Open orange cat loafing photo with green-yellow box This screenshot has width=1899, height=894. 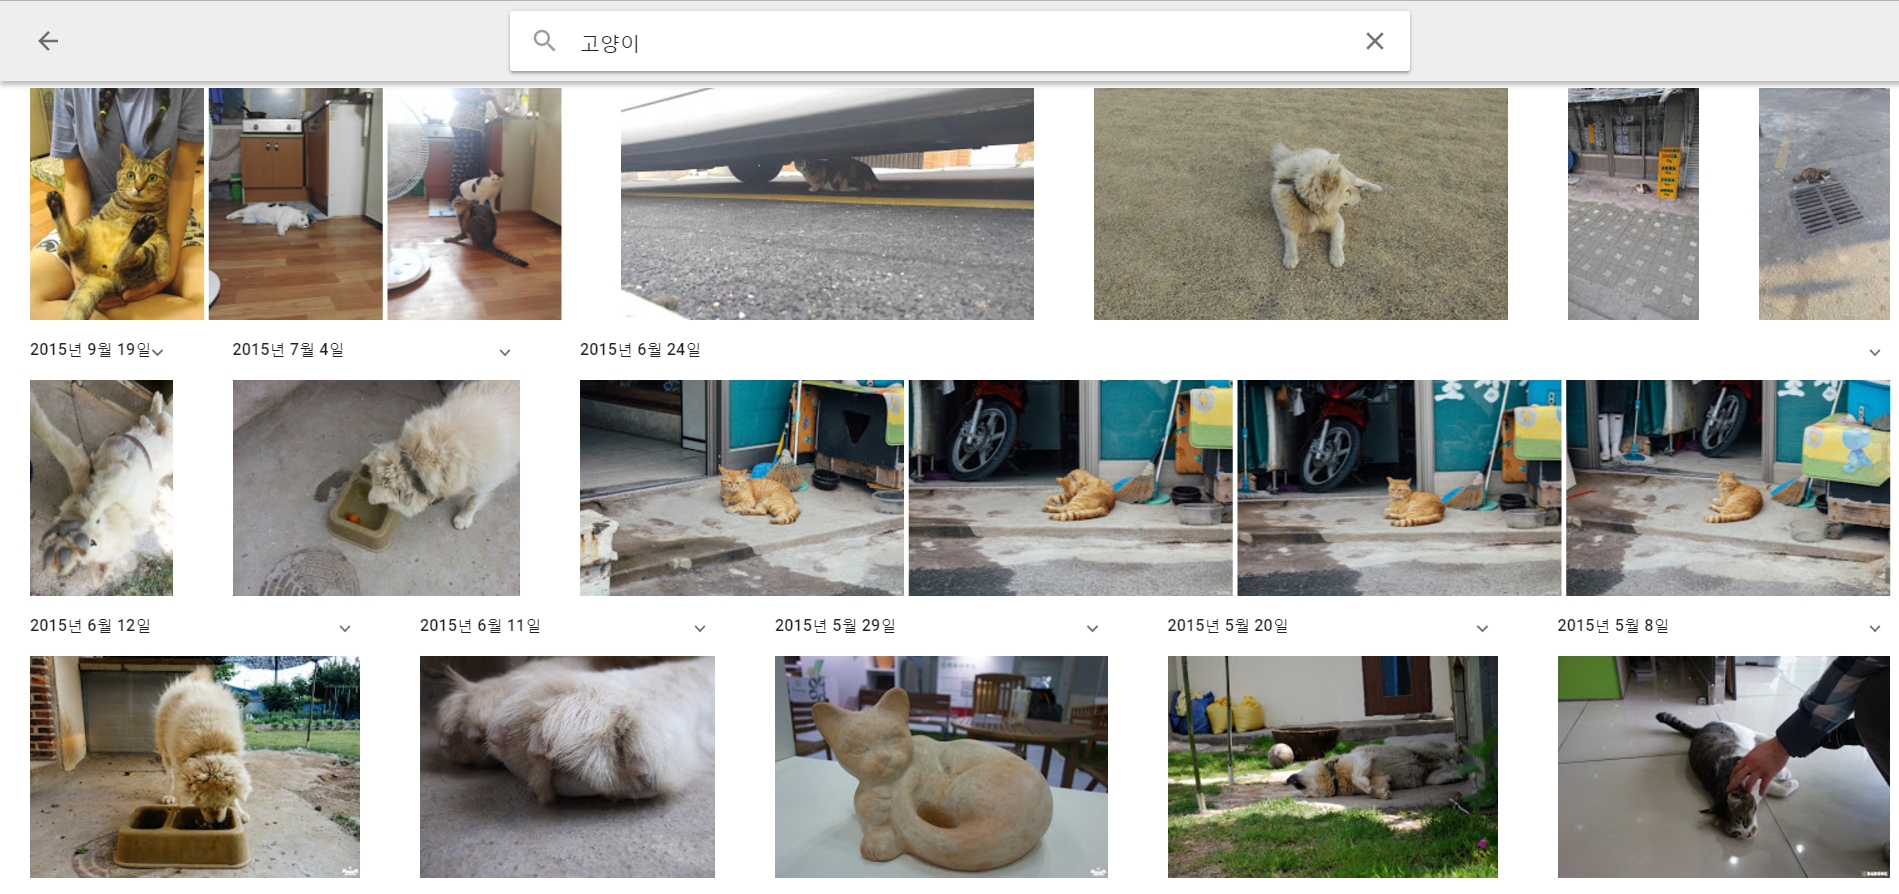1399,488
